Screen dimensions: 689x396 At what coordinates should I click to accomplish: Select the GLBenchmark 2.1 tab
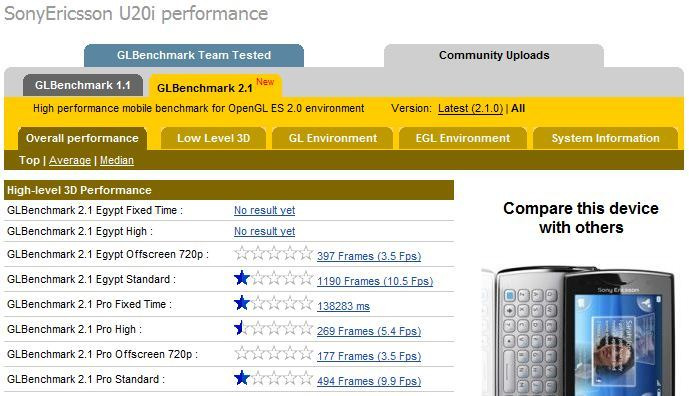pyautogui.click(x=215, y=86)
